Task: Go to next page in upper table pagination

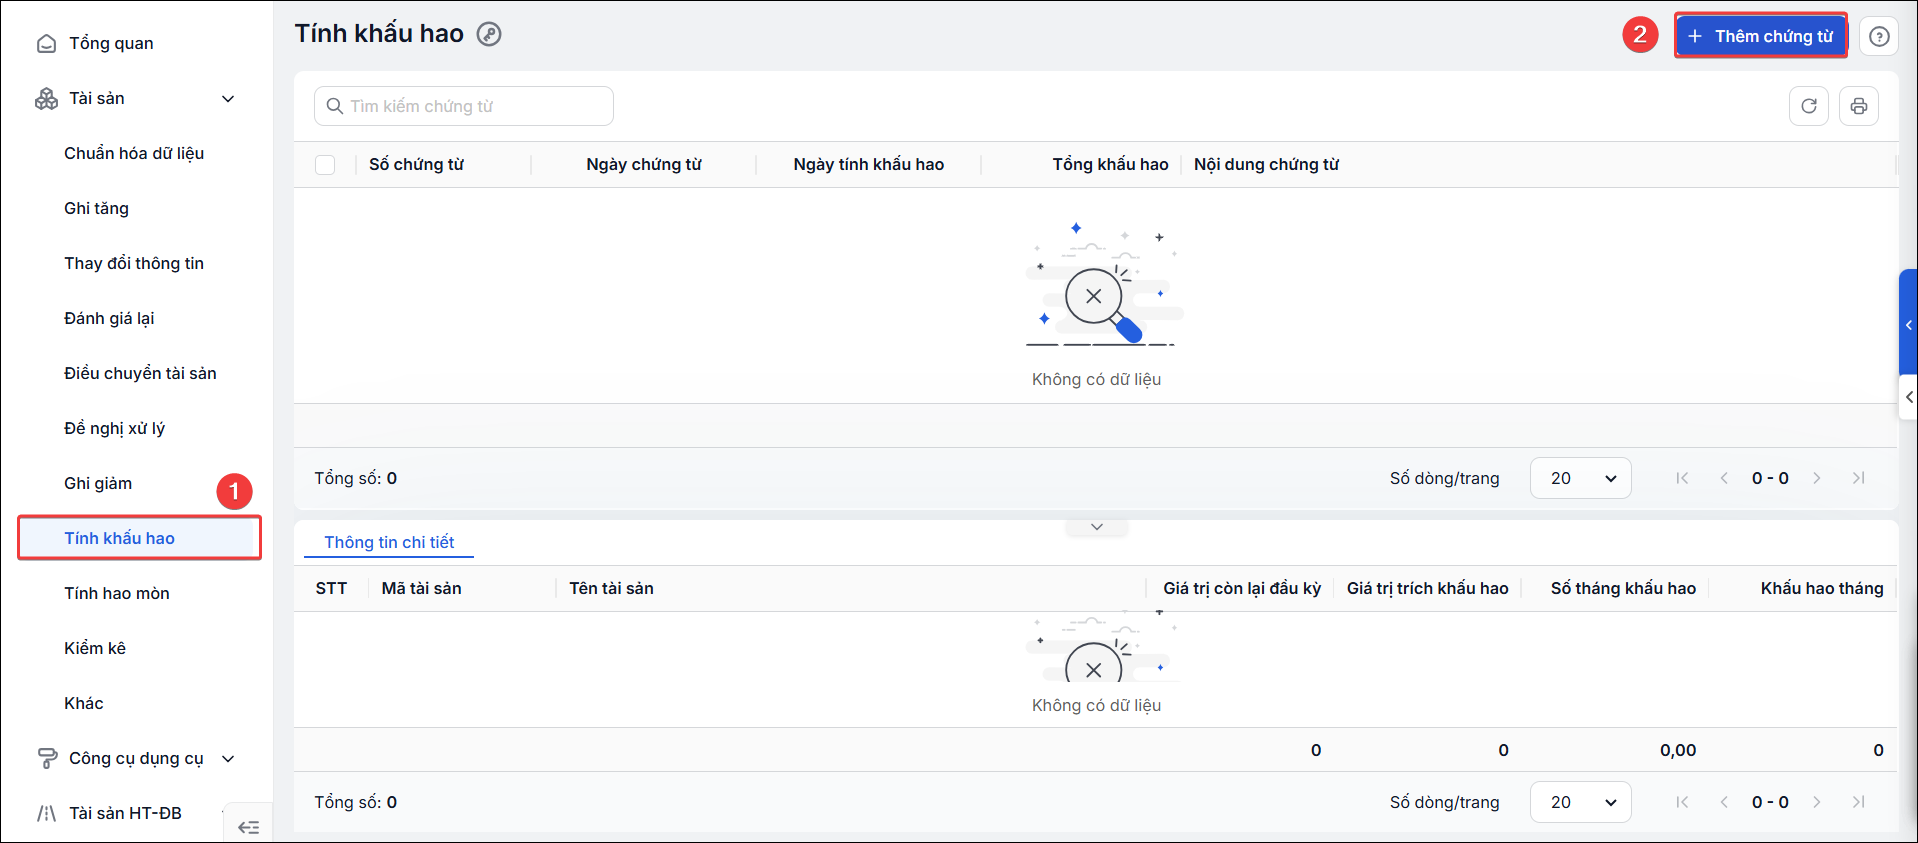Action: tap(1817, 478)
